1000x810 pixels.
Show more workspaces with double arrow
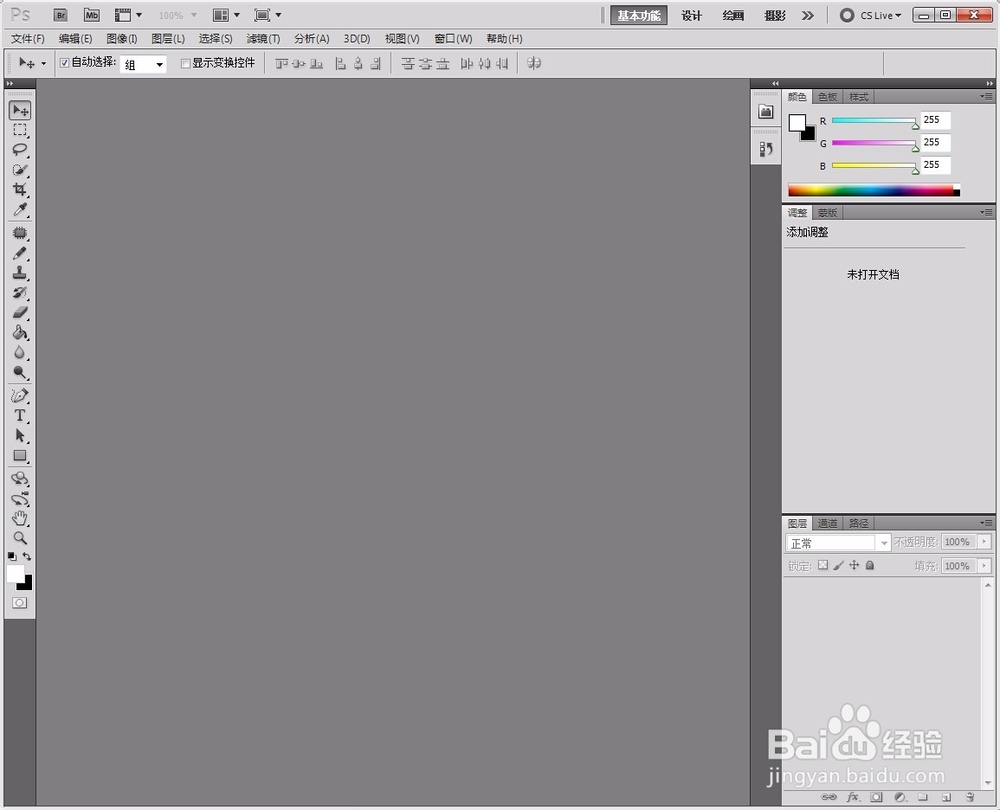pyautogui.click(x=808, y=15)
